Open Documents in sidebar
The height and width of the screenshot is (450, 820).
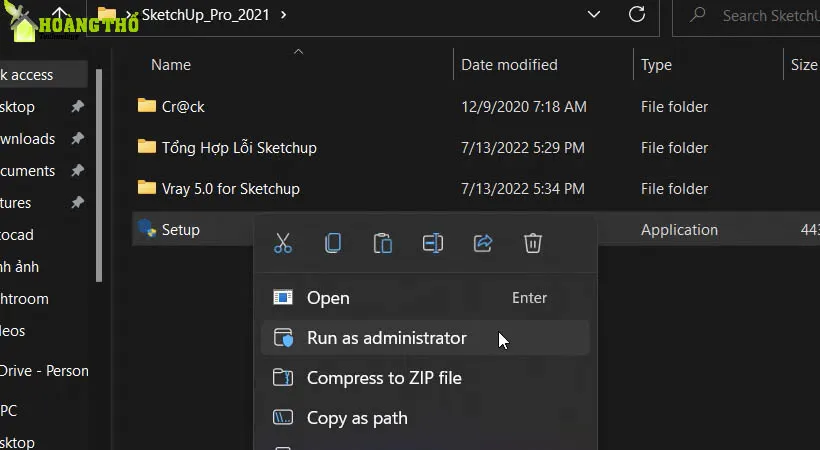click(28, 171)
